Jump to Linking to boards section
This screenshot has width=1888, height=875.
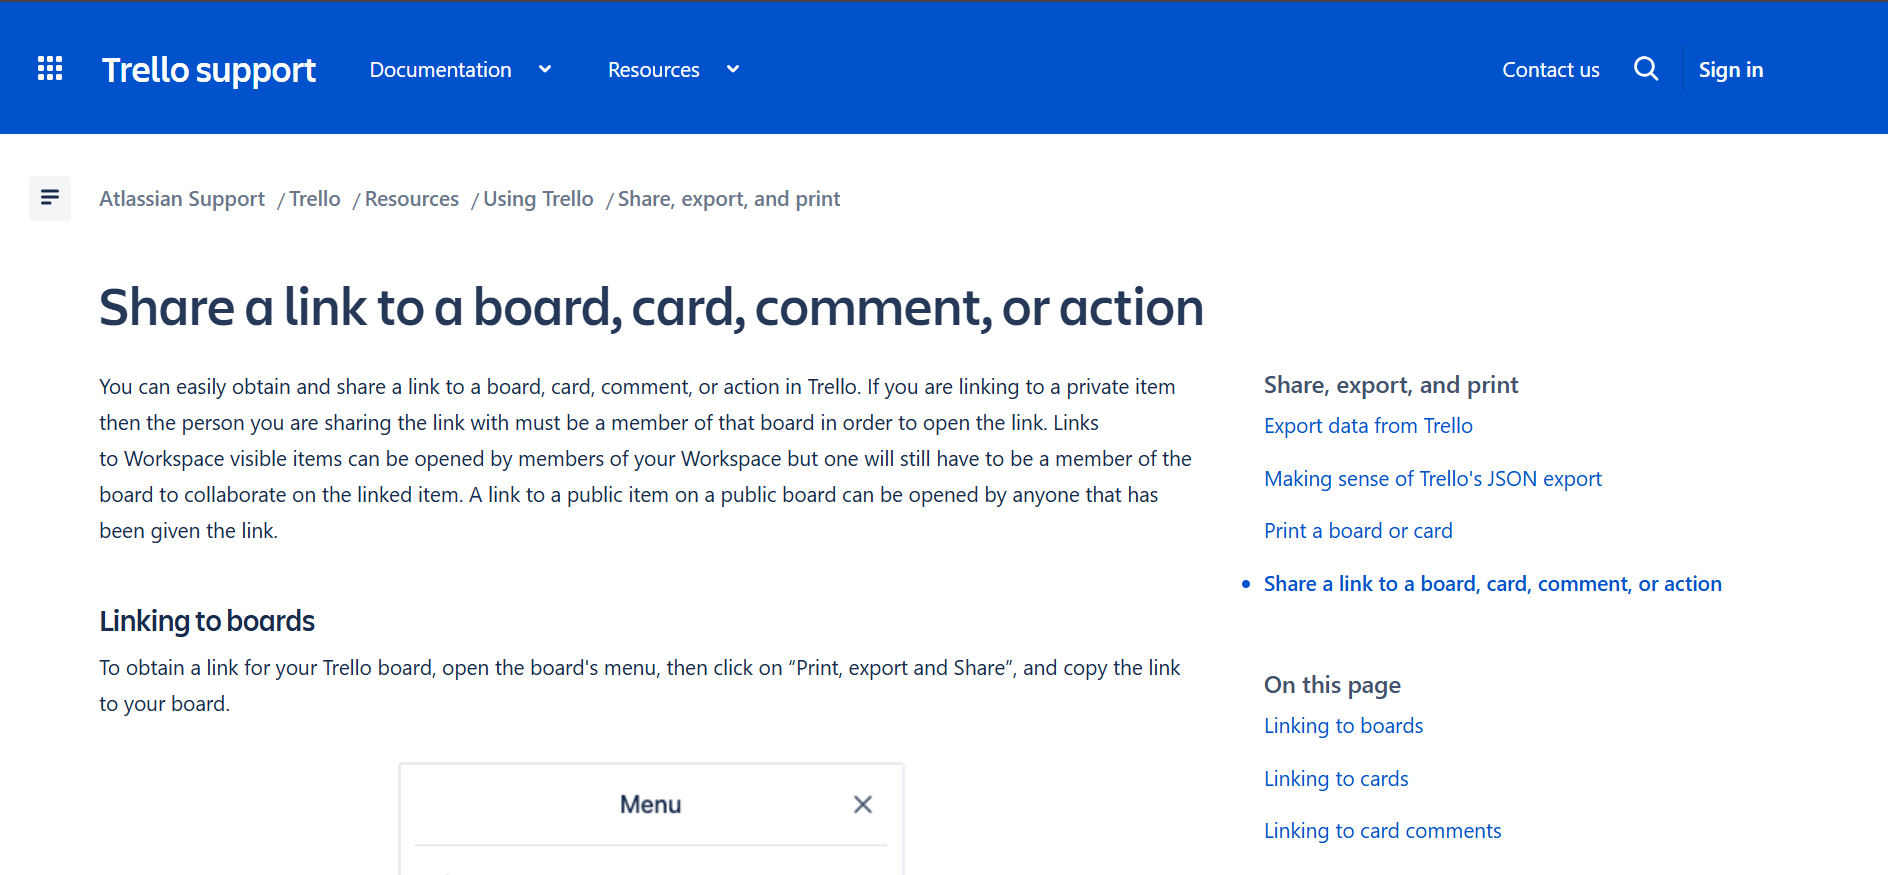click(x=1343, y=726)
